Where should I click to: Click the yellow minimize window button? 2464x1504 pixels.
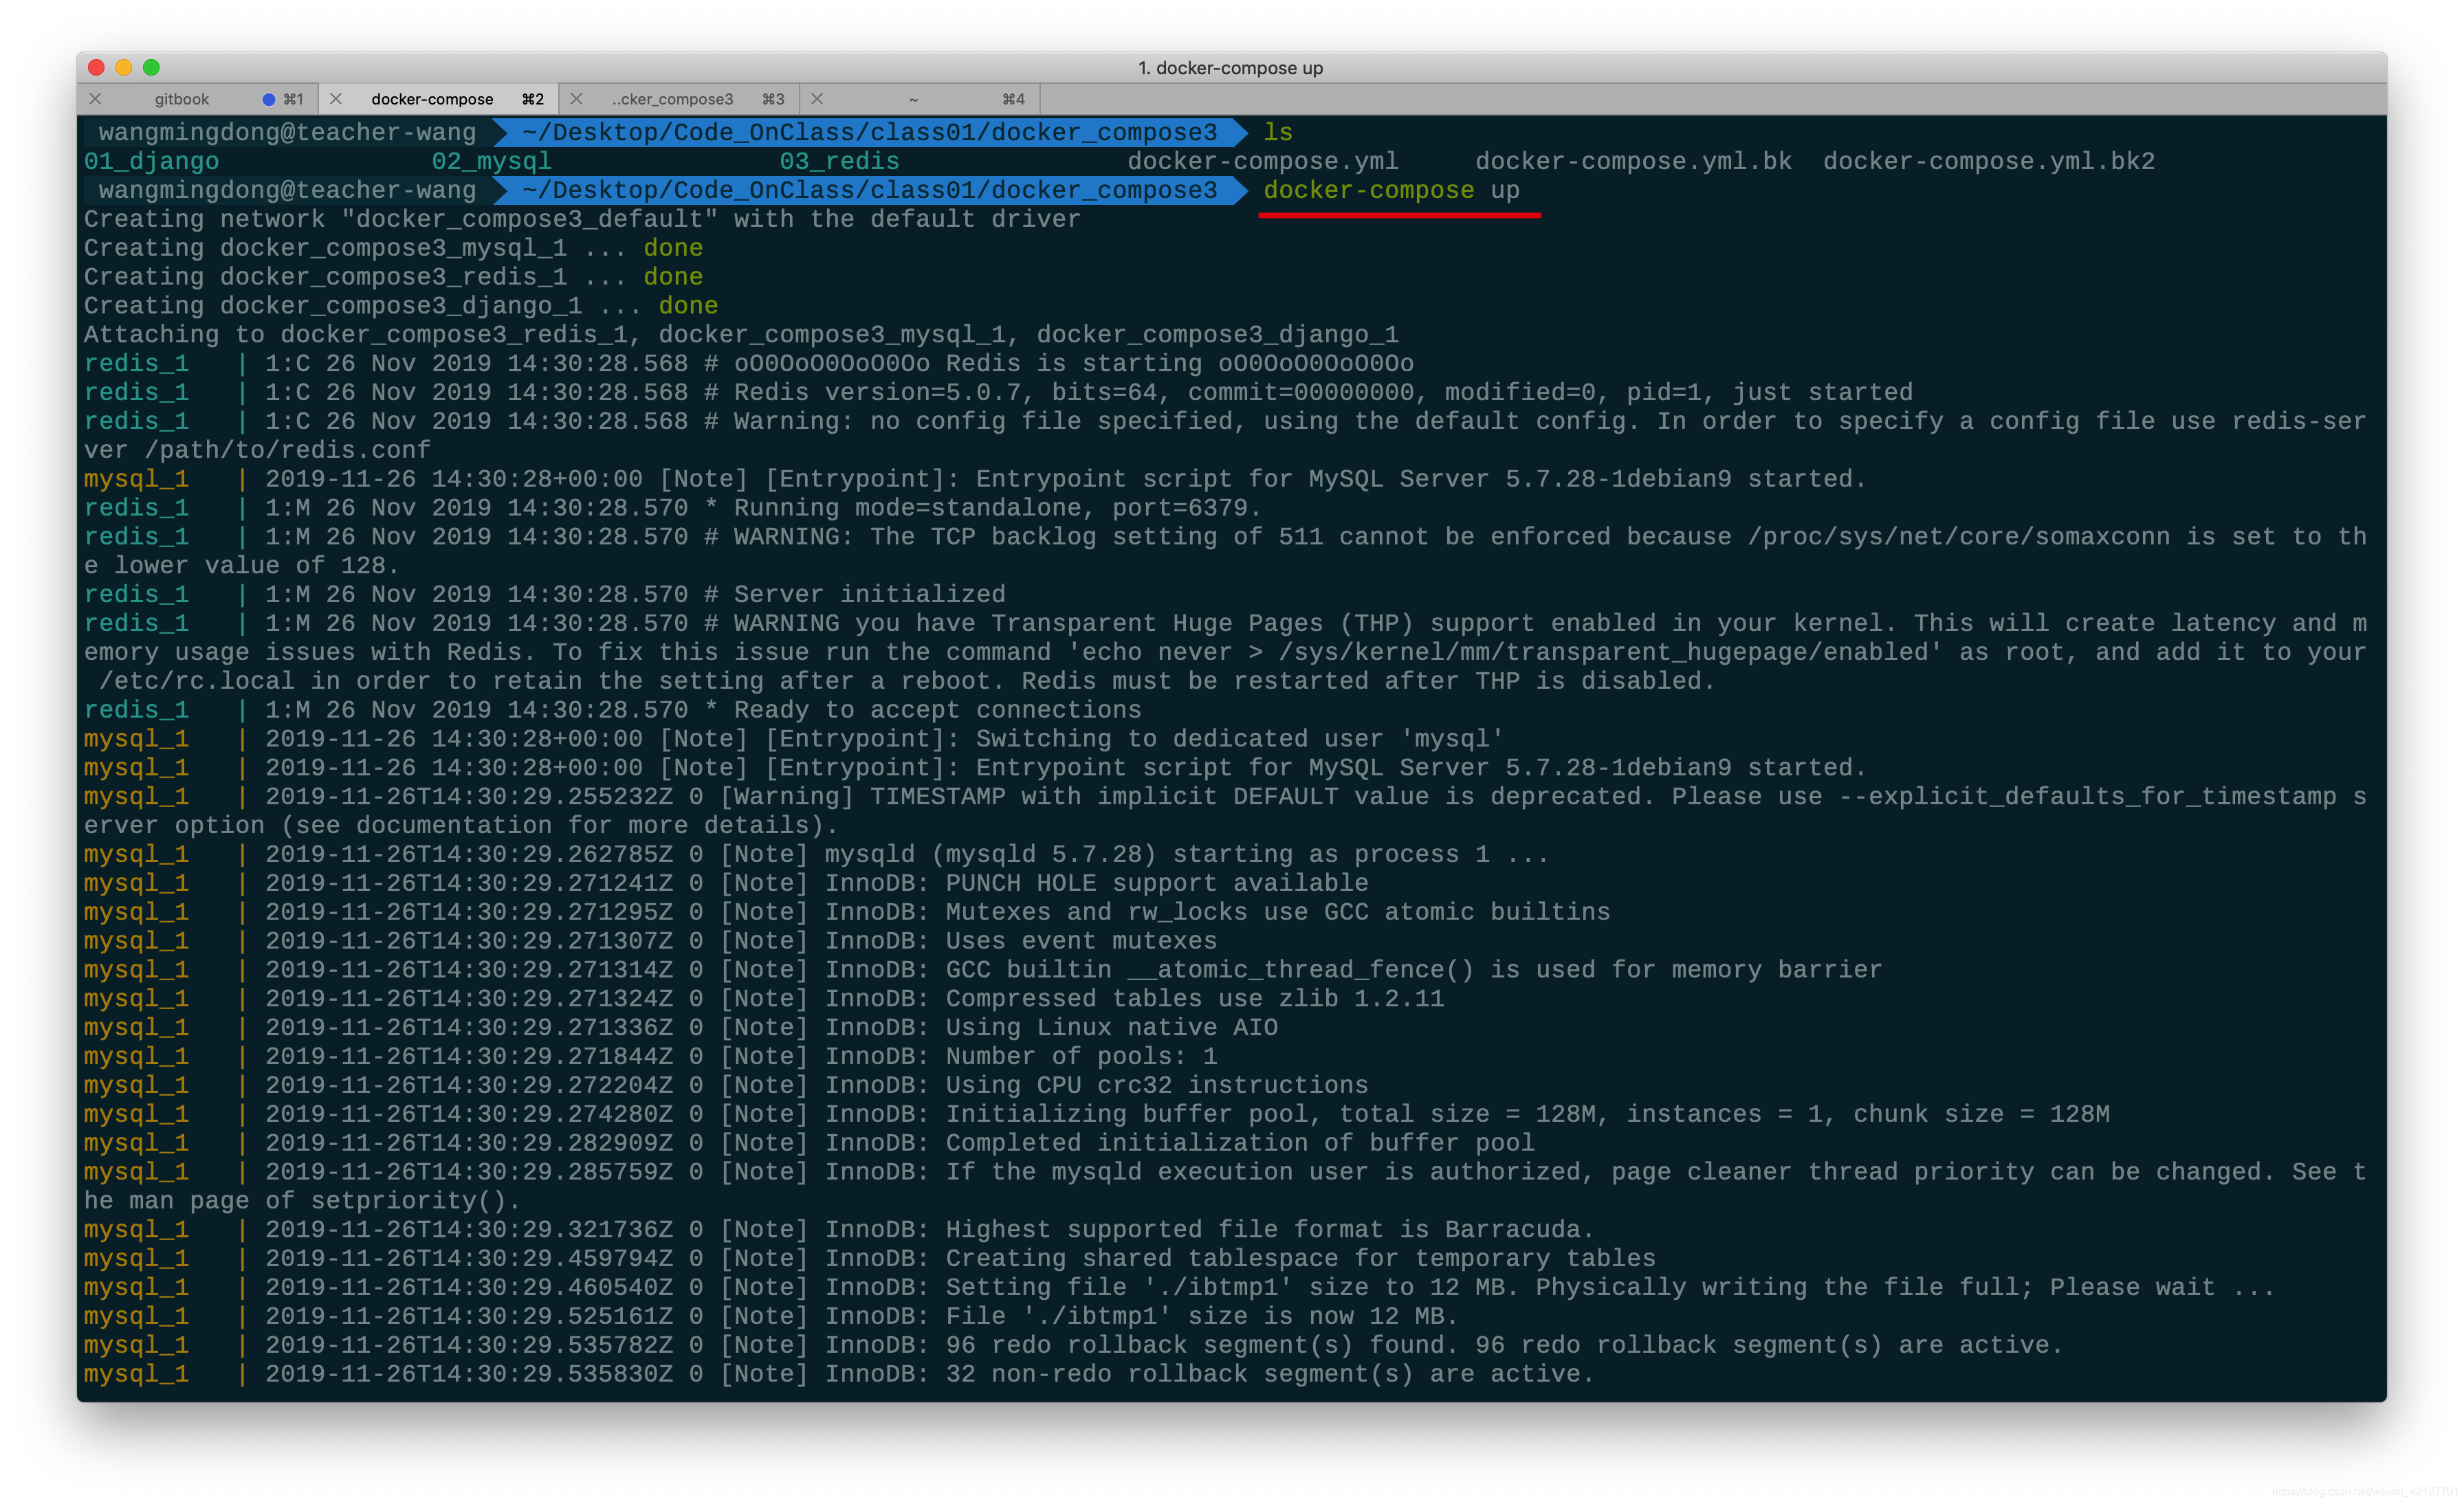pos(124,67)
